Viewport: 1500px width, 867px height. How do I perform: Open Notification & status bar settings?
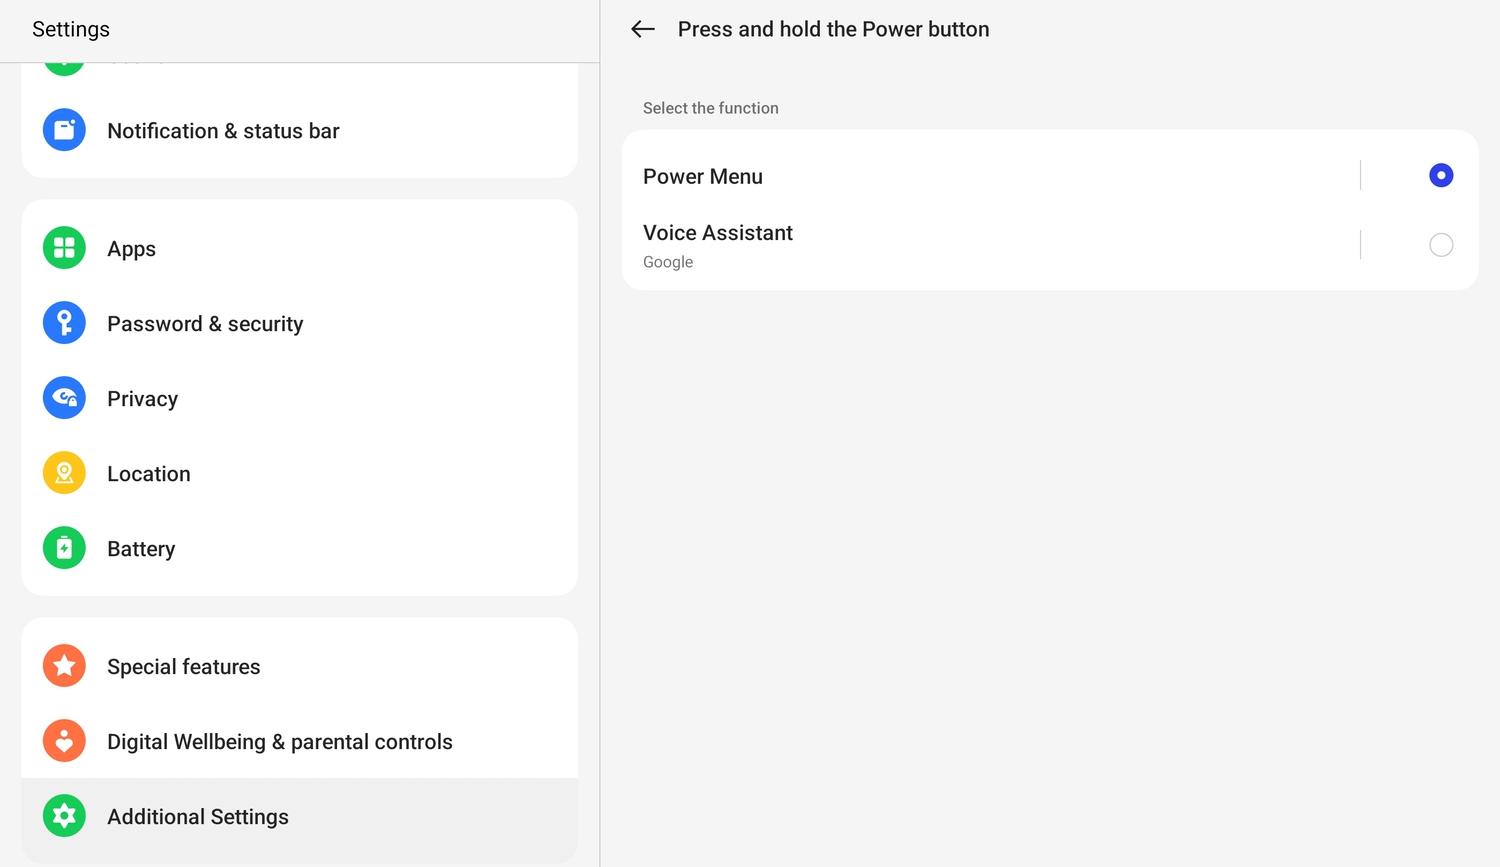pyautogui.click(x=222, y=131)
